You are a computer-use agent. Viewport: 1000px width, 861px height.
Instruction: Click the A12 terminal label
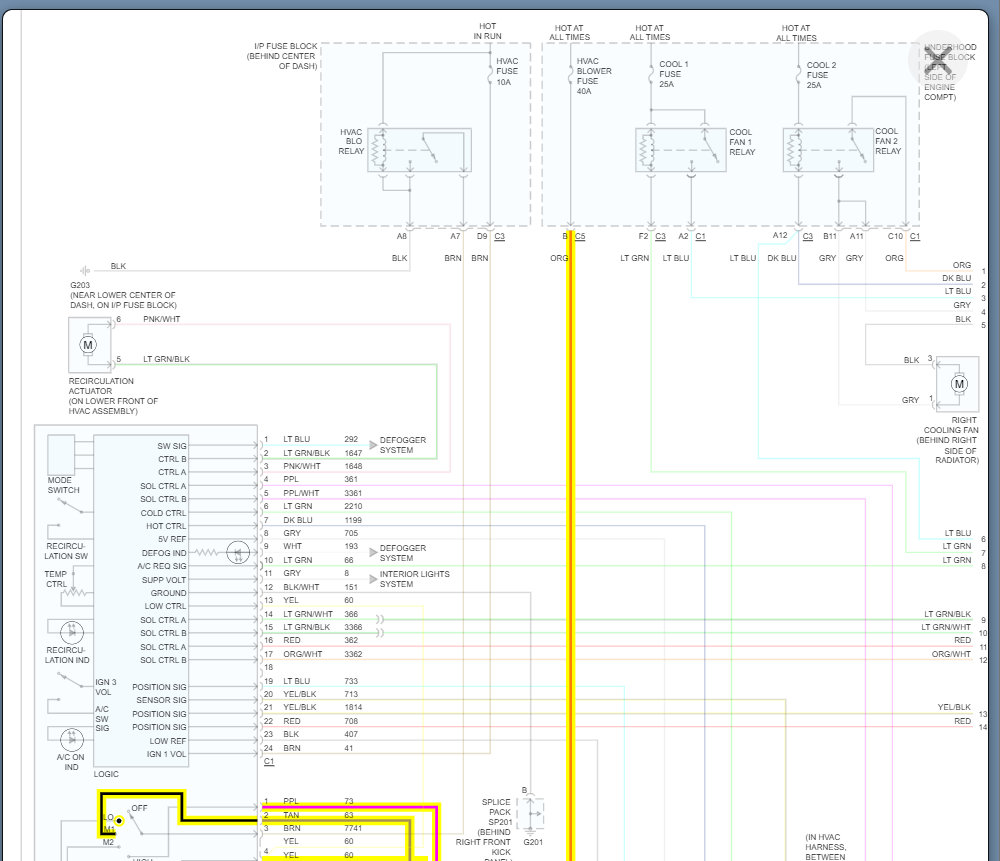(x=780, y=236)
